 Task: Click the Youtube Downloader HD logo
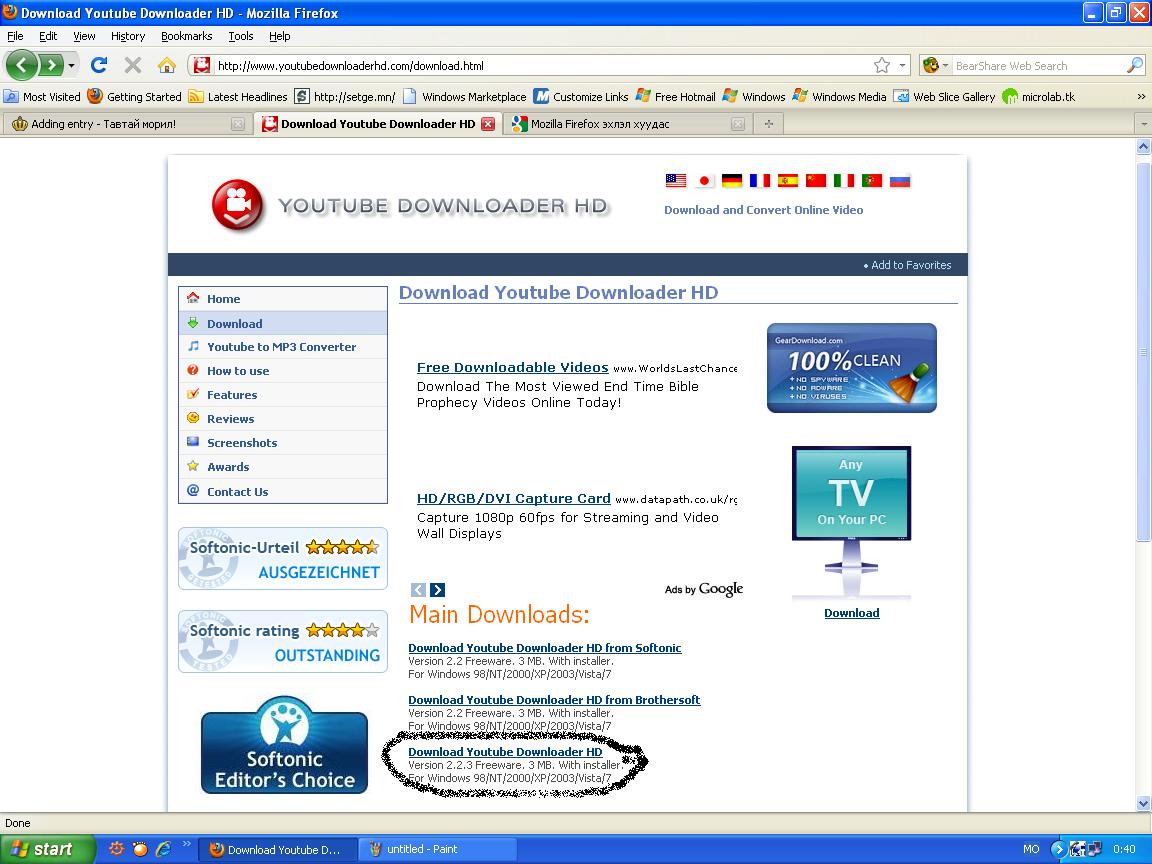click(410, 205)
